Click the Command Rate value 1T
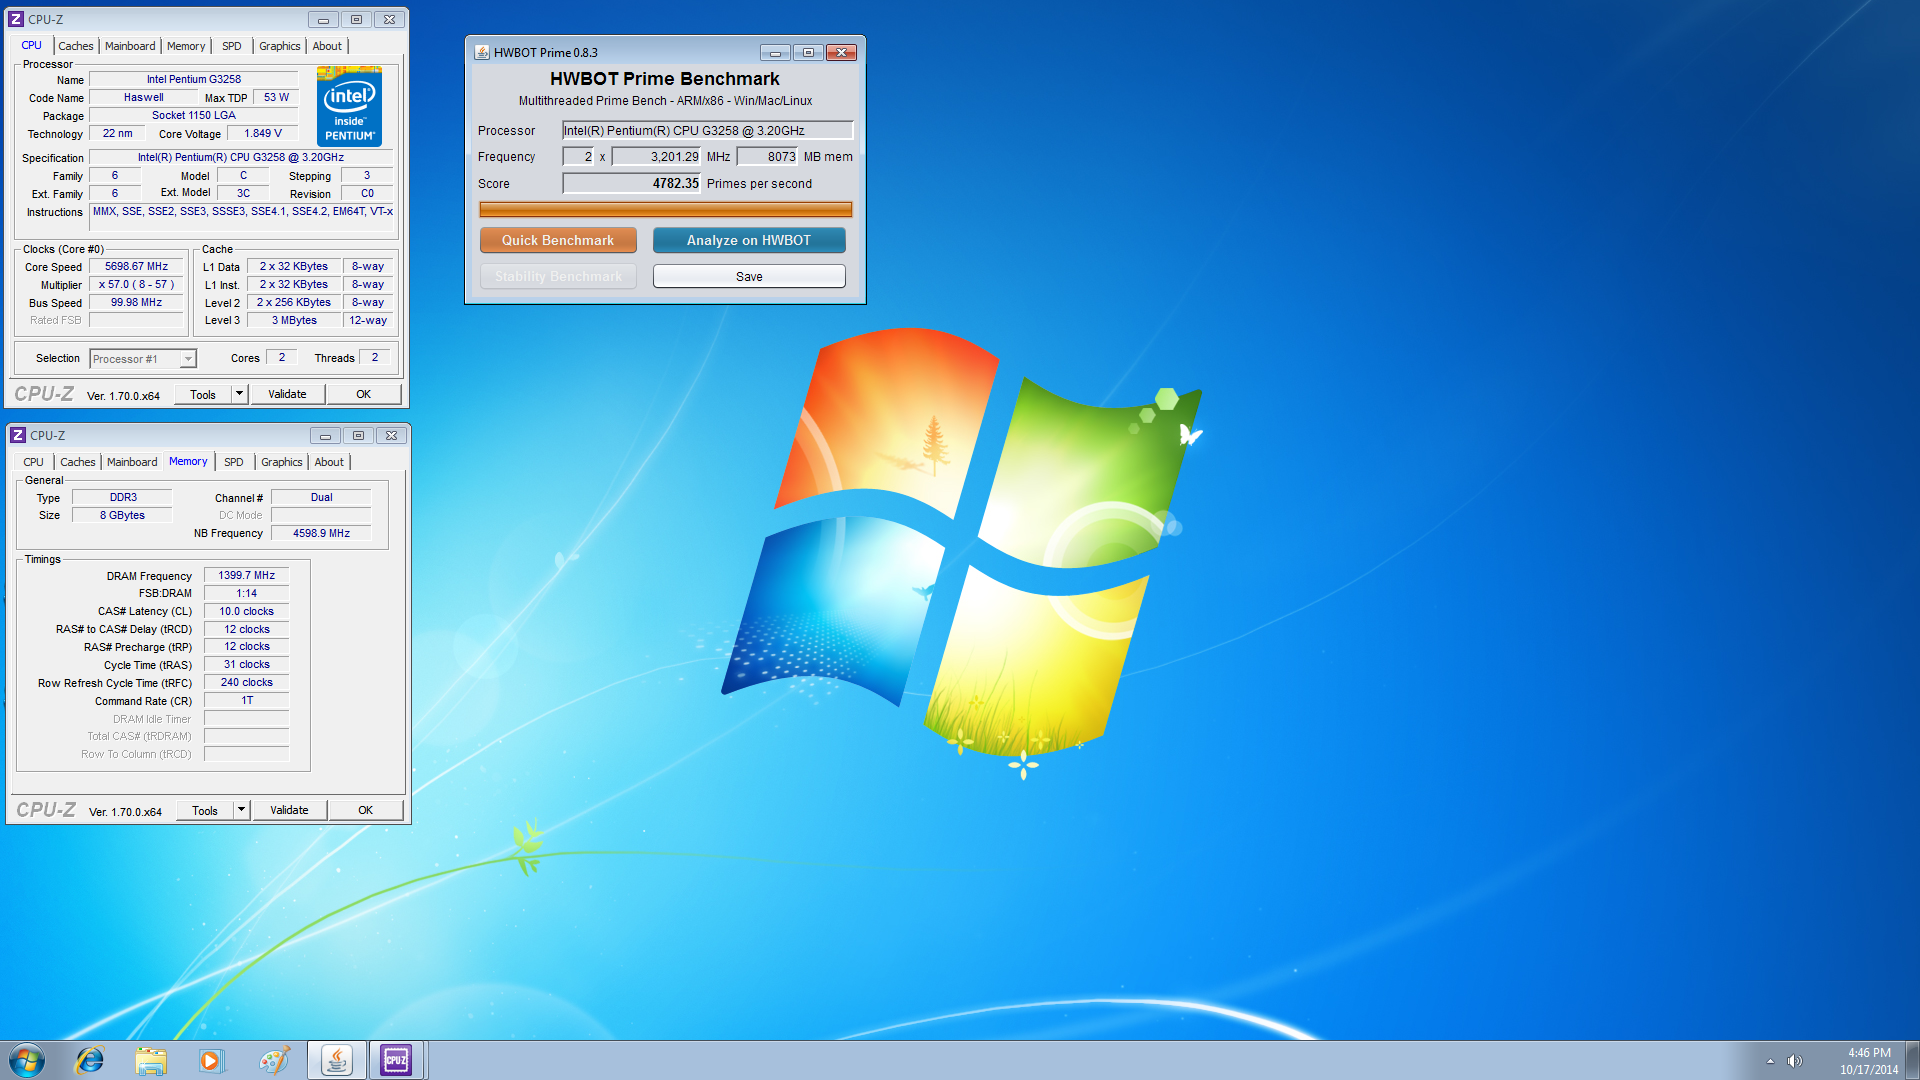The width and height of the screenshot is (1920, 1080). 247,700
